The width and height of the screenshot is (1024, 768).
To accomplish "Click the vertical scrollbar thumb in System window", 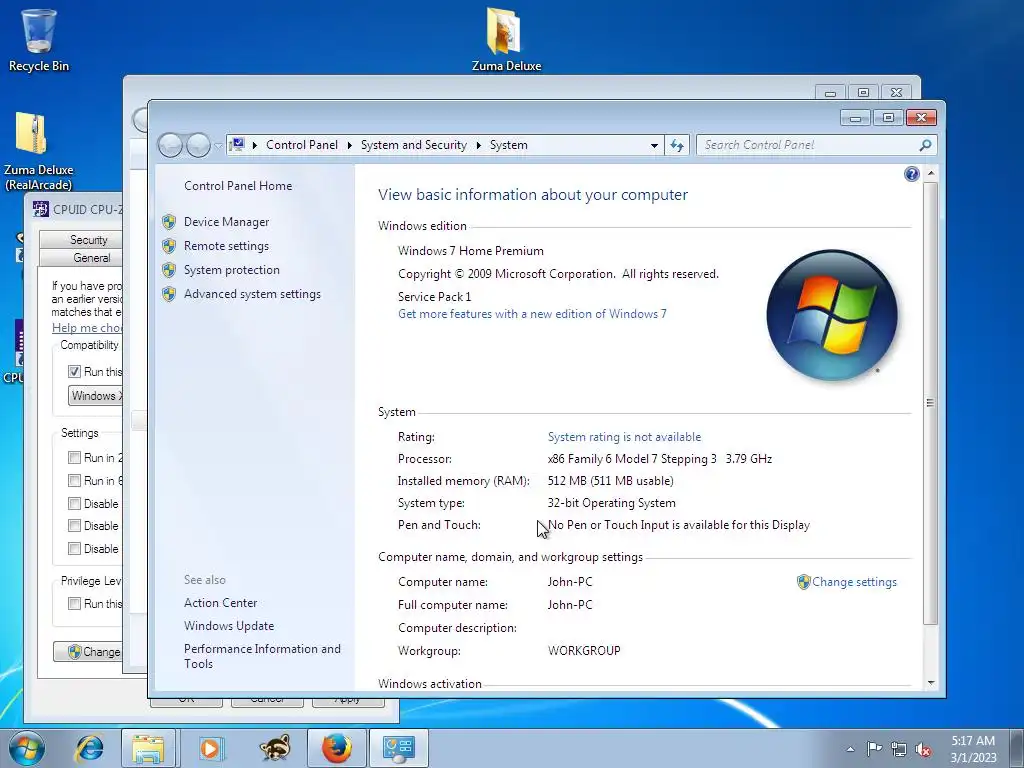I will coord(931,403).
